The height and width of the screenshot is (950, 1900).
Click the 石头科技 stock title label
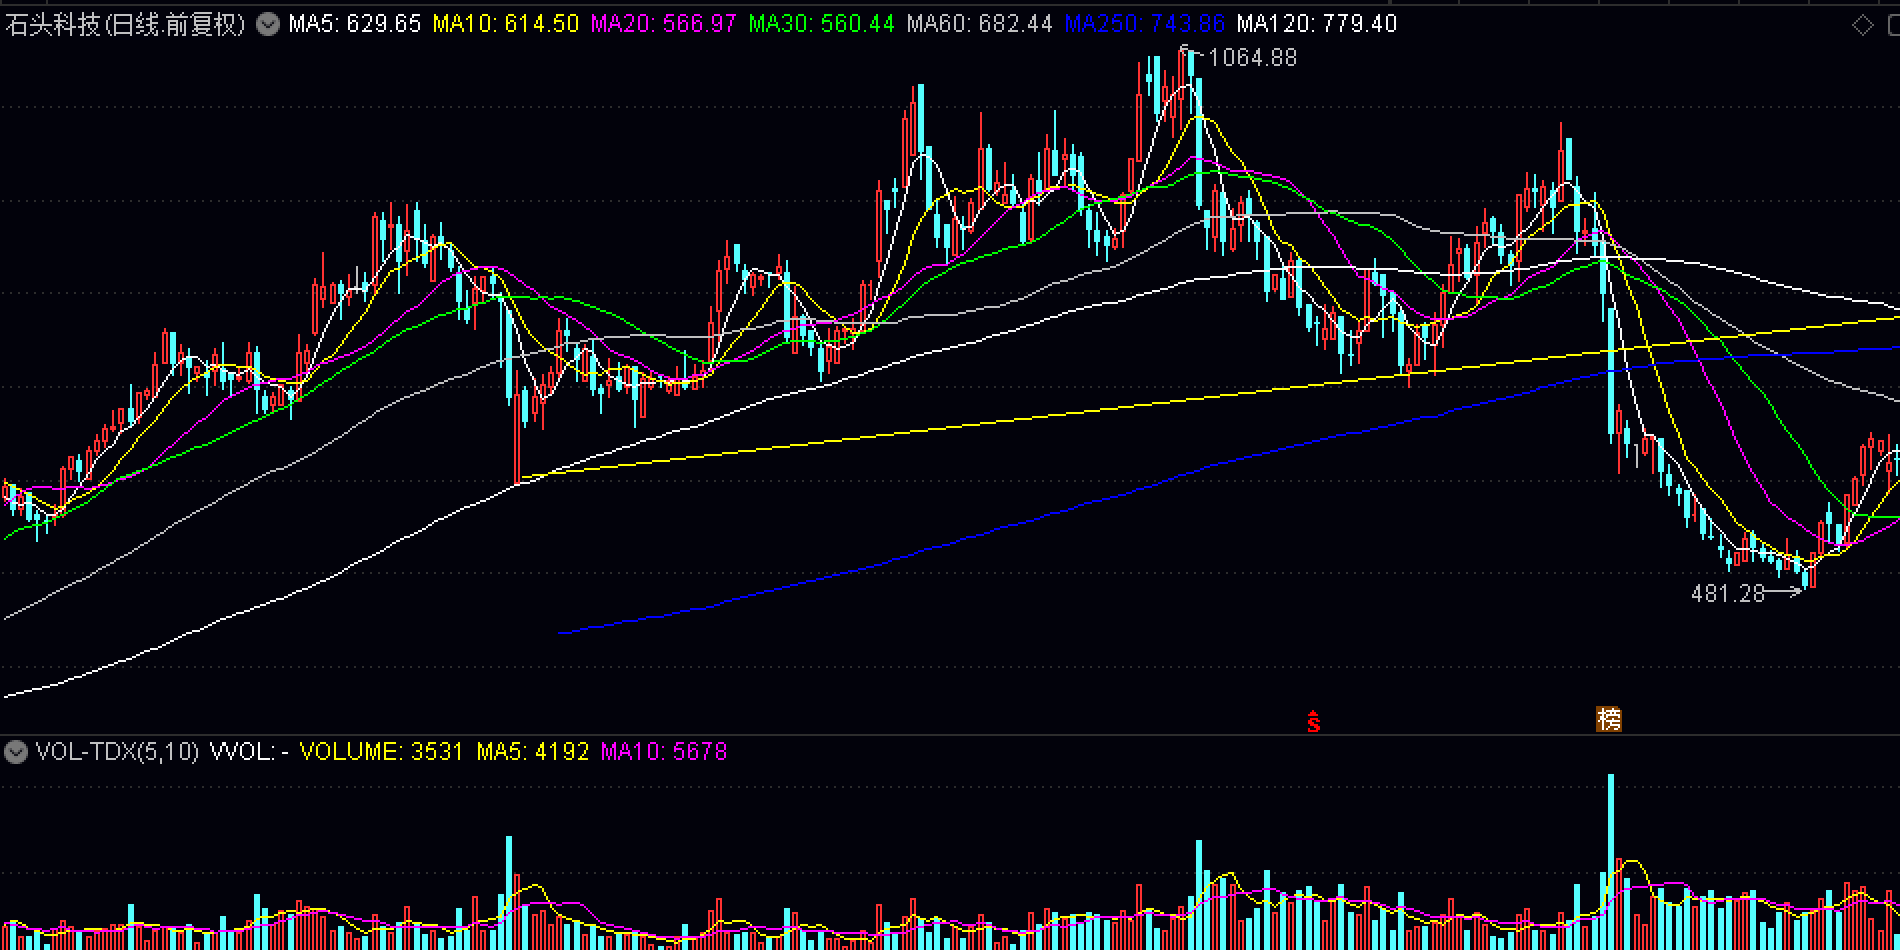coord(125,24)
